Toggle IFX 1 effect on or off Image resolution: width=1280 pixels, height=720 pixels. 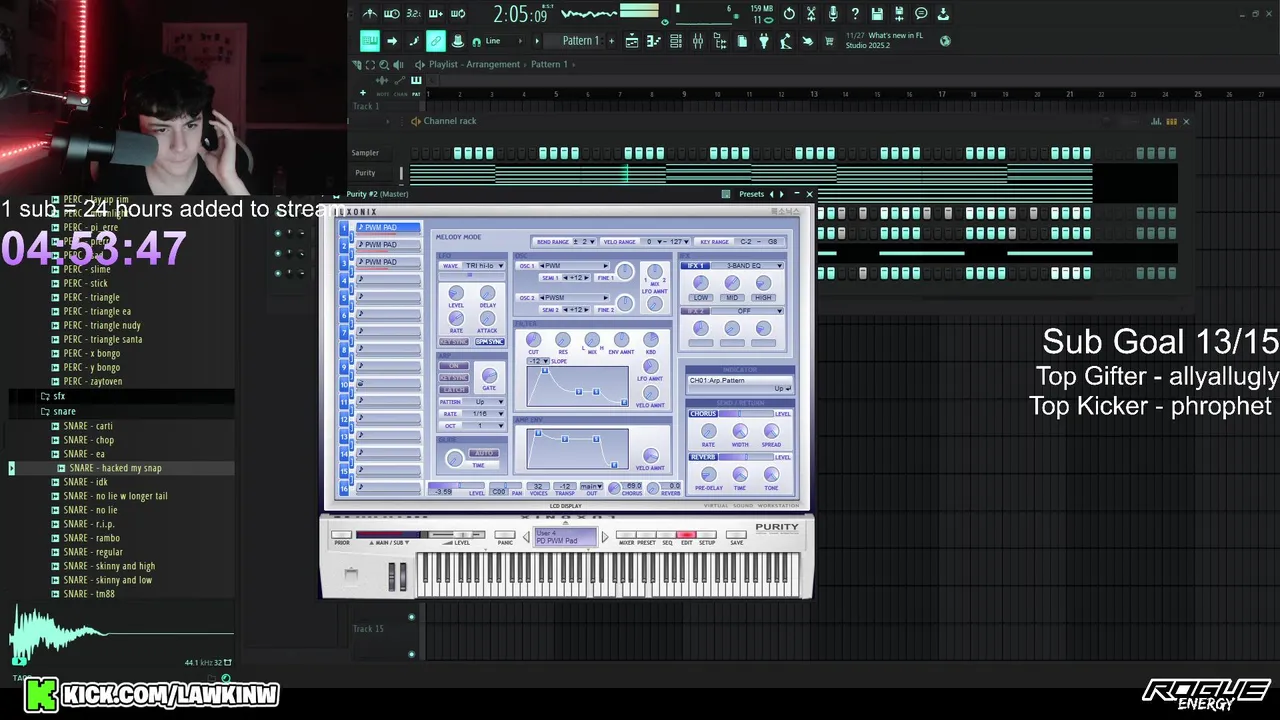tap(695, 266)
